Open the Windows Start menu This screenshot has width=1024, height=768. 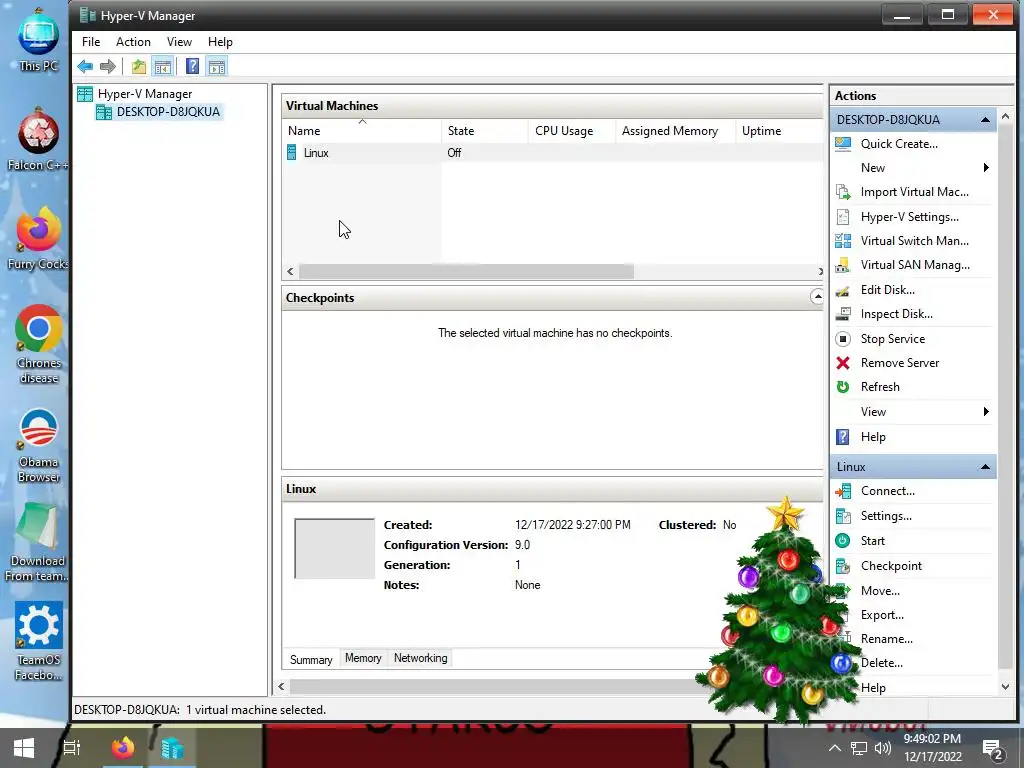click(24, 748)
